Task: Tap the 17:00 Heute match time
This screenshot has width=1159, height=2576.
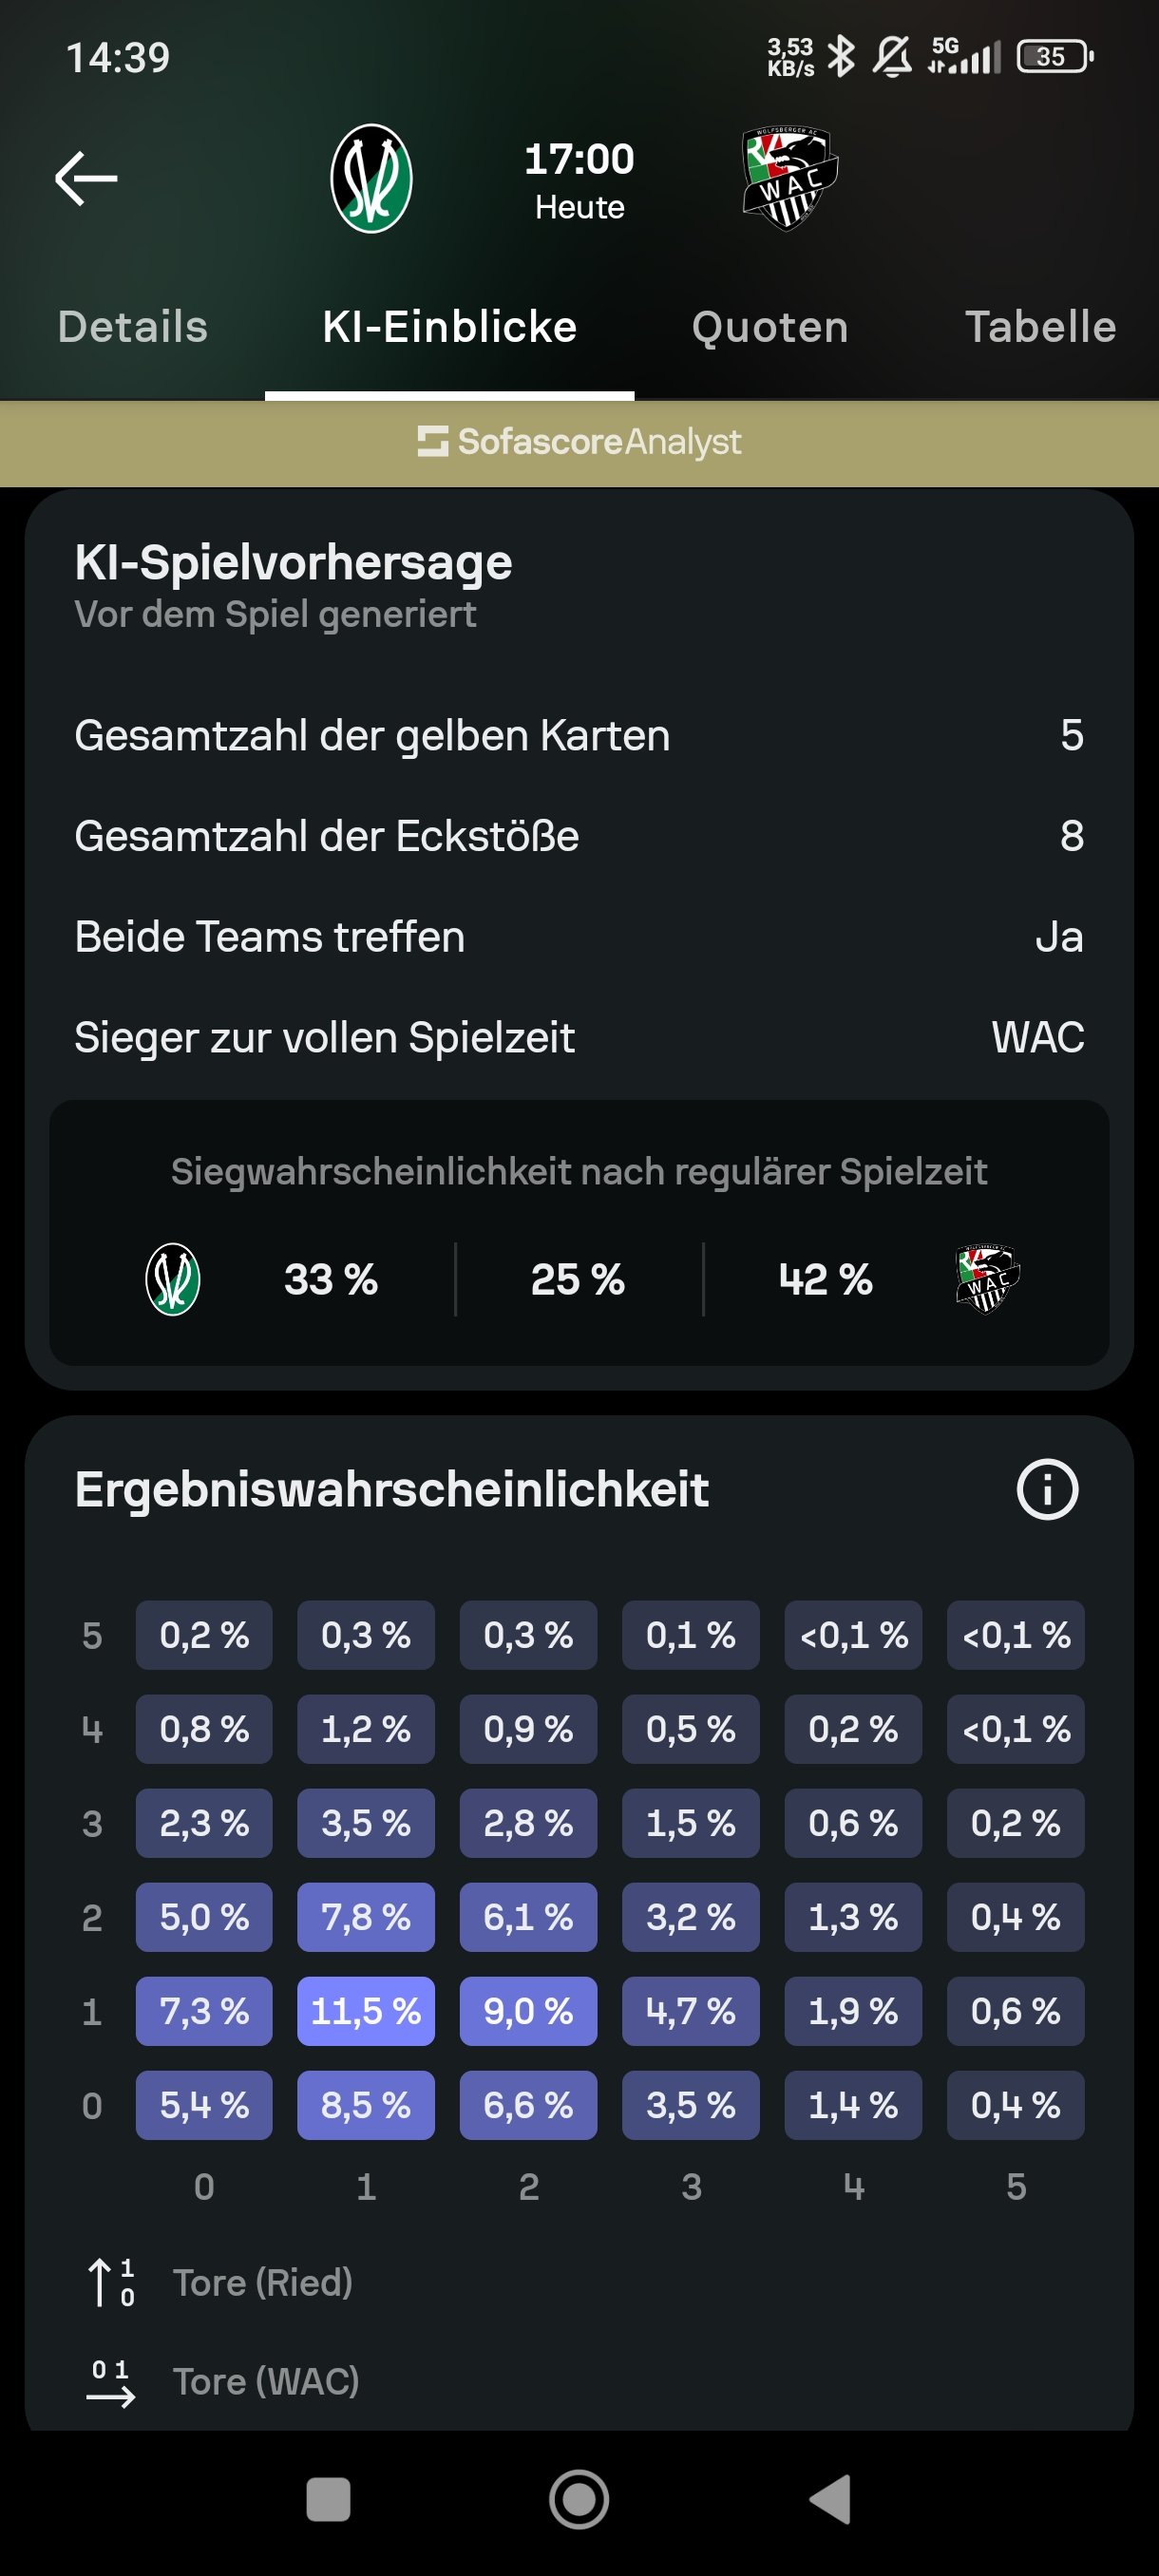Action: click(579, 179)
